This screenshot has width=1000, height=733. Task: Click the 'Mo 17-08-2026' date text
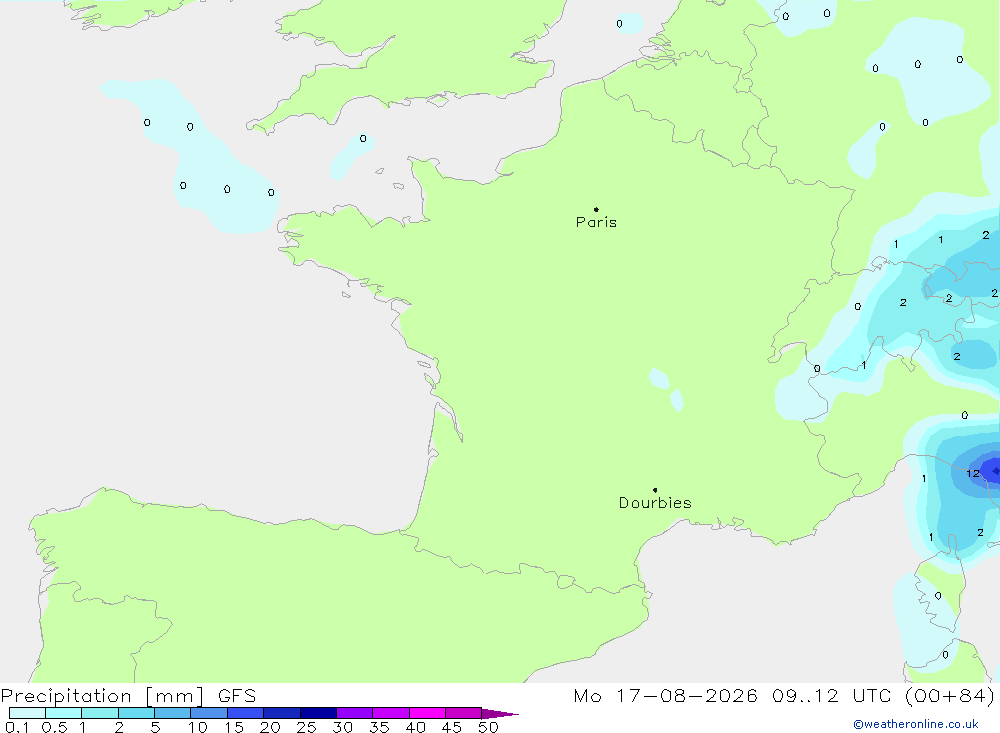tap(665, 696)
